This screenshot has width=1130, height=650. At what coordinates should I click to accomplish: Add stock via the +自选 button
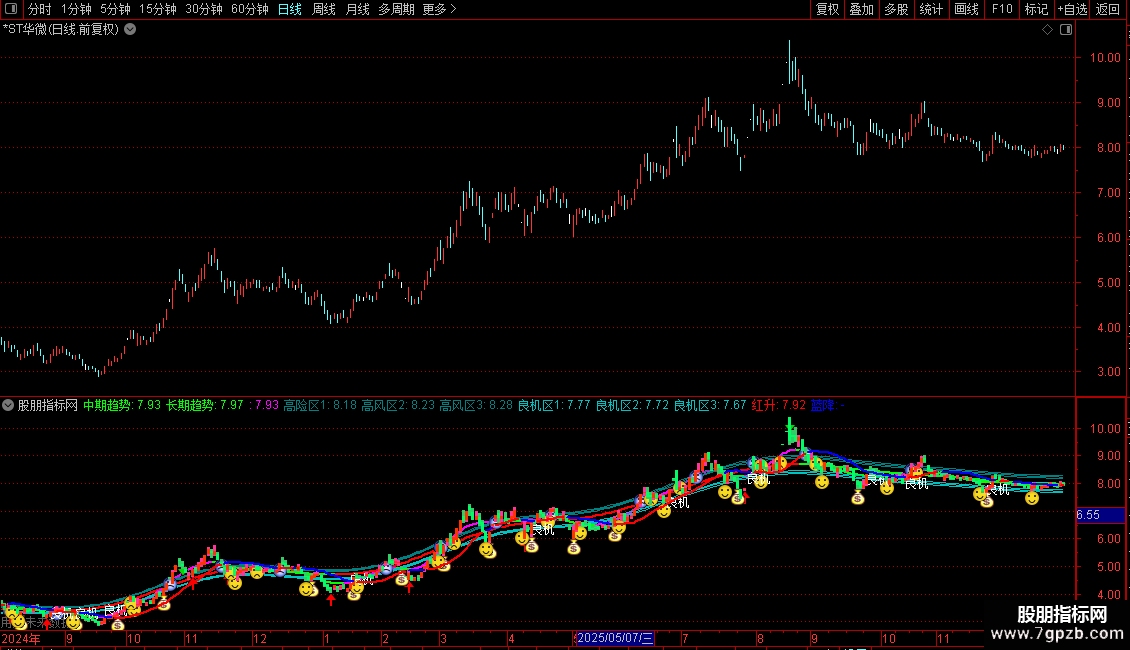(1072, 9)
